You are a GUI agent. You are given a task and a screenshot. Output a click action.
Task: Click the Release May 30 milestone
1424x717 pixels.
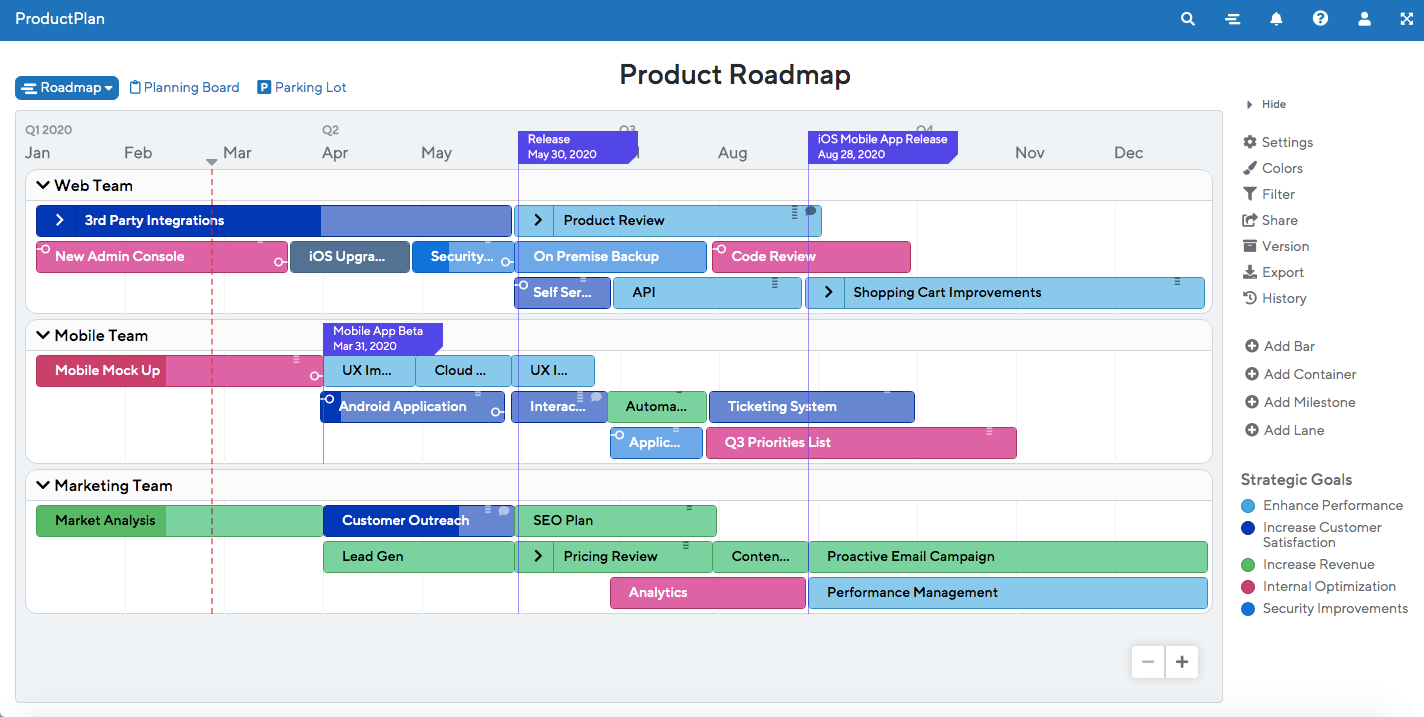coord(578,147)
